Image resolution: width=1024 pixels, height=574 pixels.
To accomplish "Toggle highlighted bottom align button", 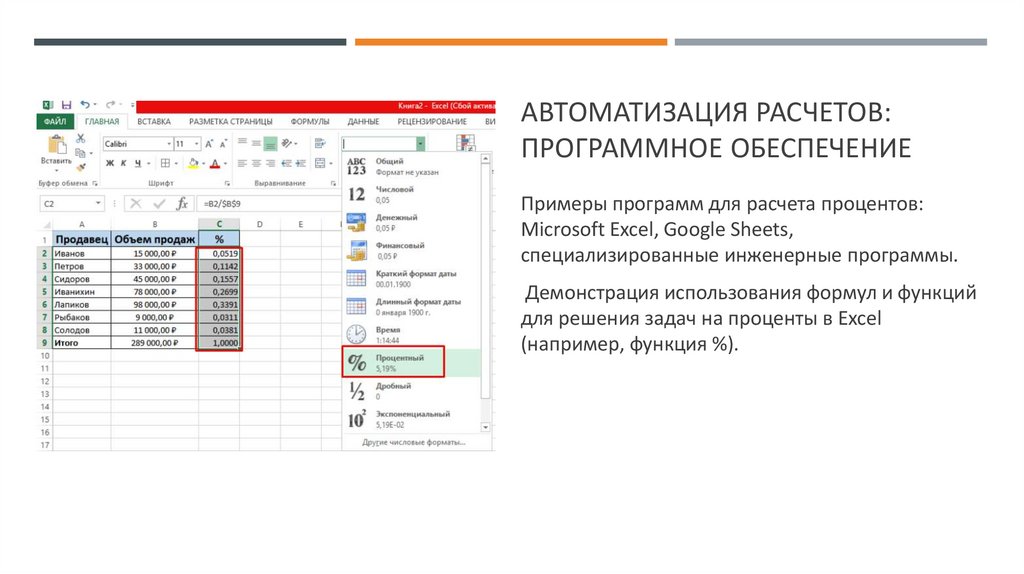I will click(x=270, y=143).
